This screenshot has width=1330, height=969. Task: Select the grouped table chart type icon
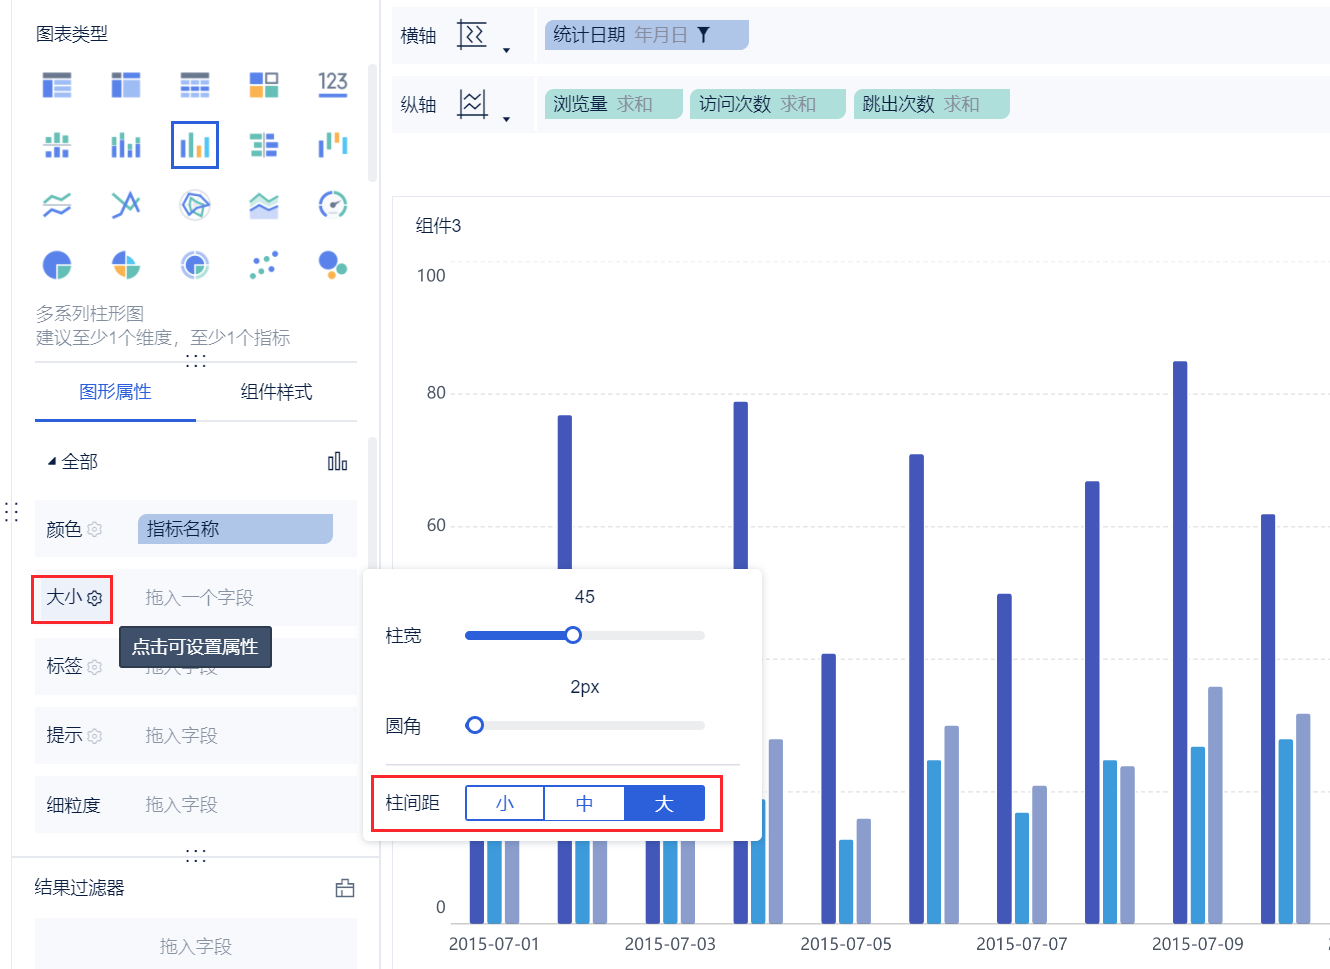click(57, 85)
